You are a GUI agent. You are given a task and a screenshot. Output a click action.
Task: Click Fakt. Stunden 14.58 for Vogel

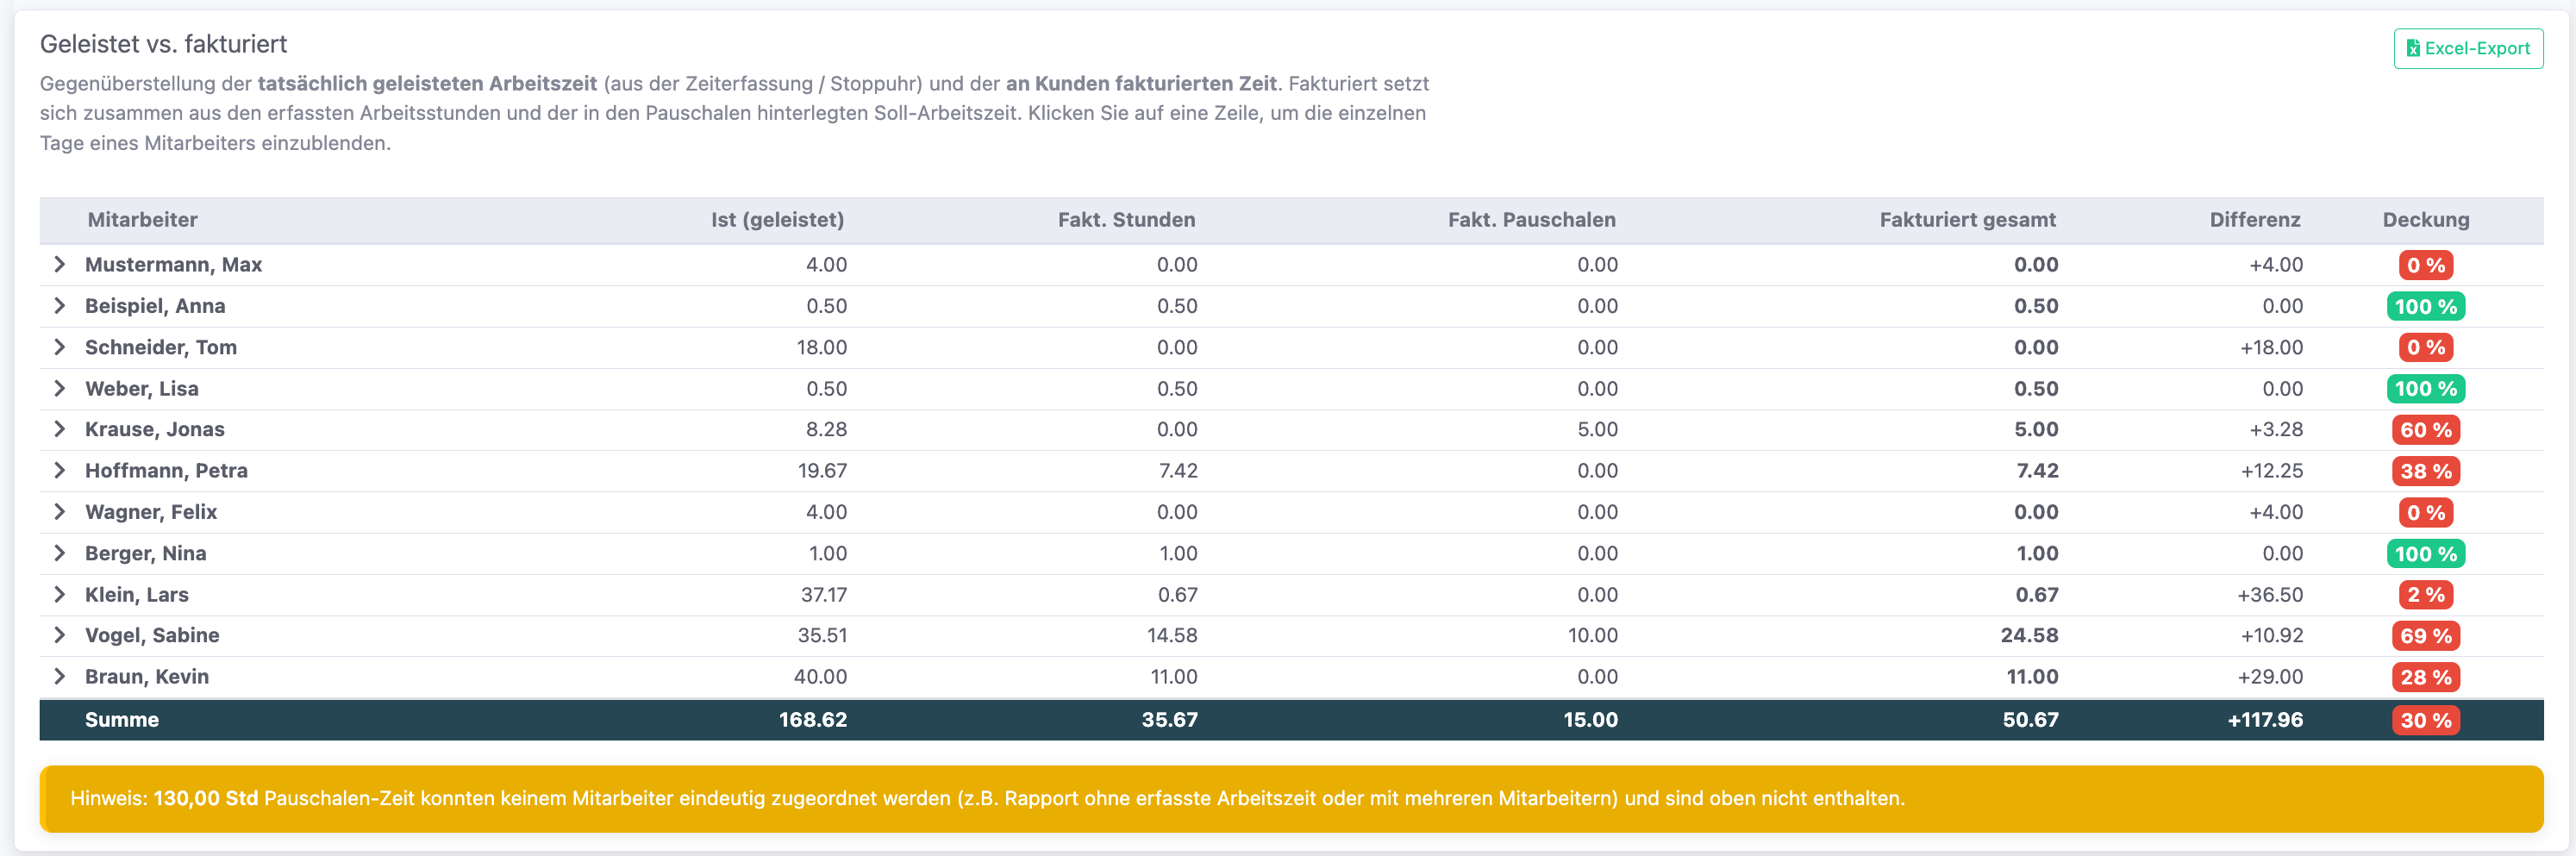(x=1171, y=635)
